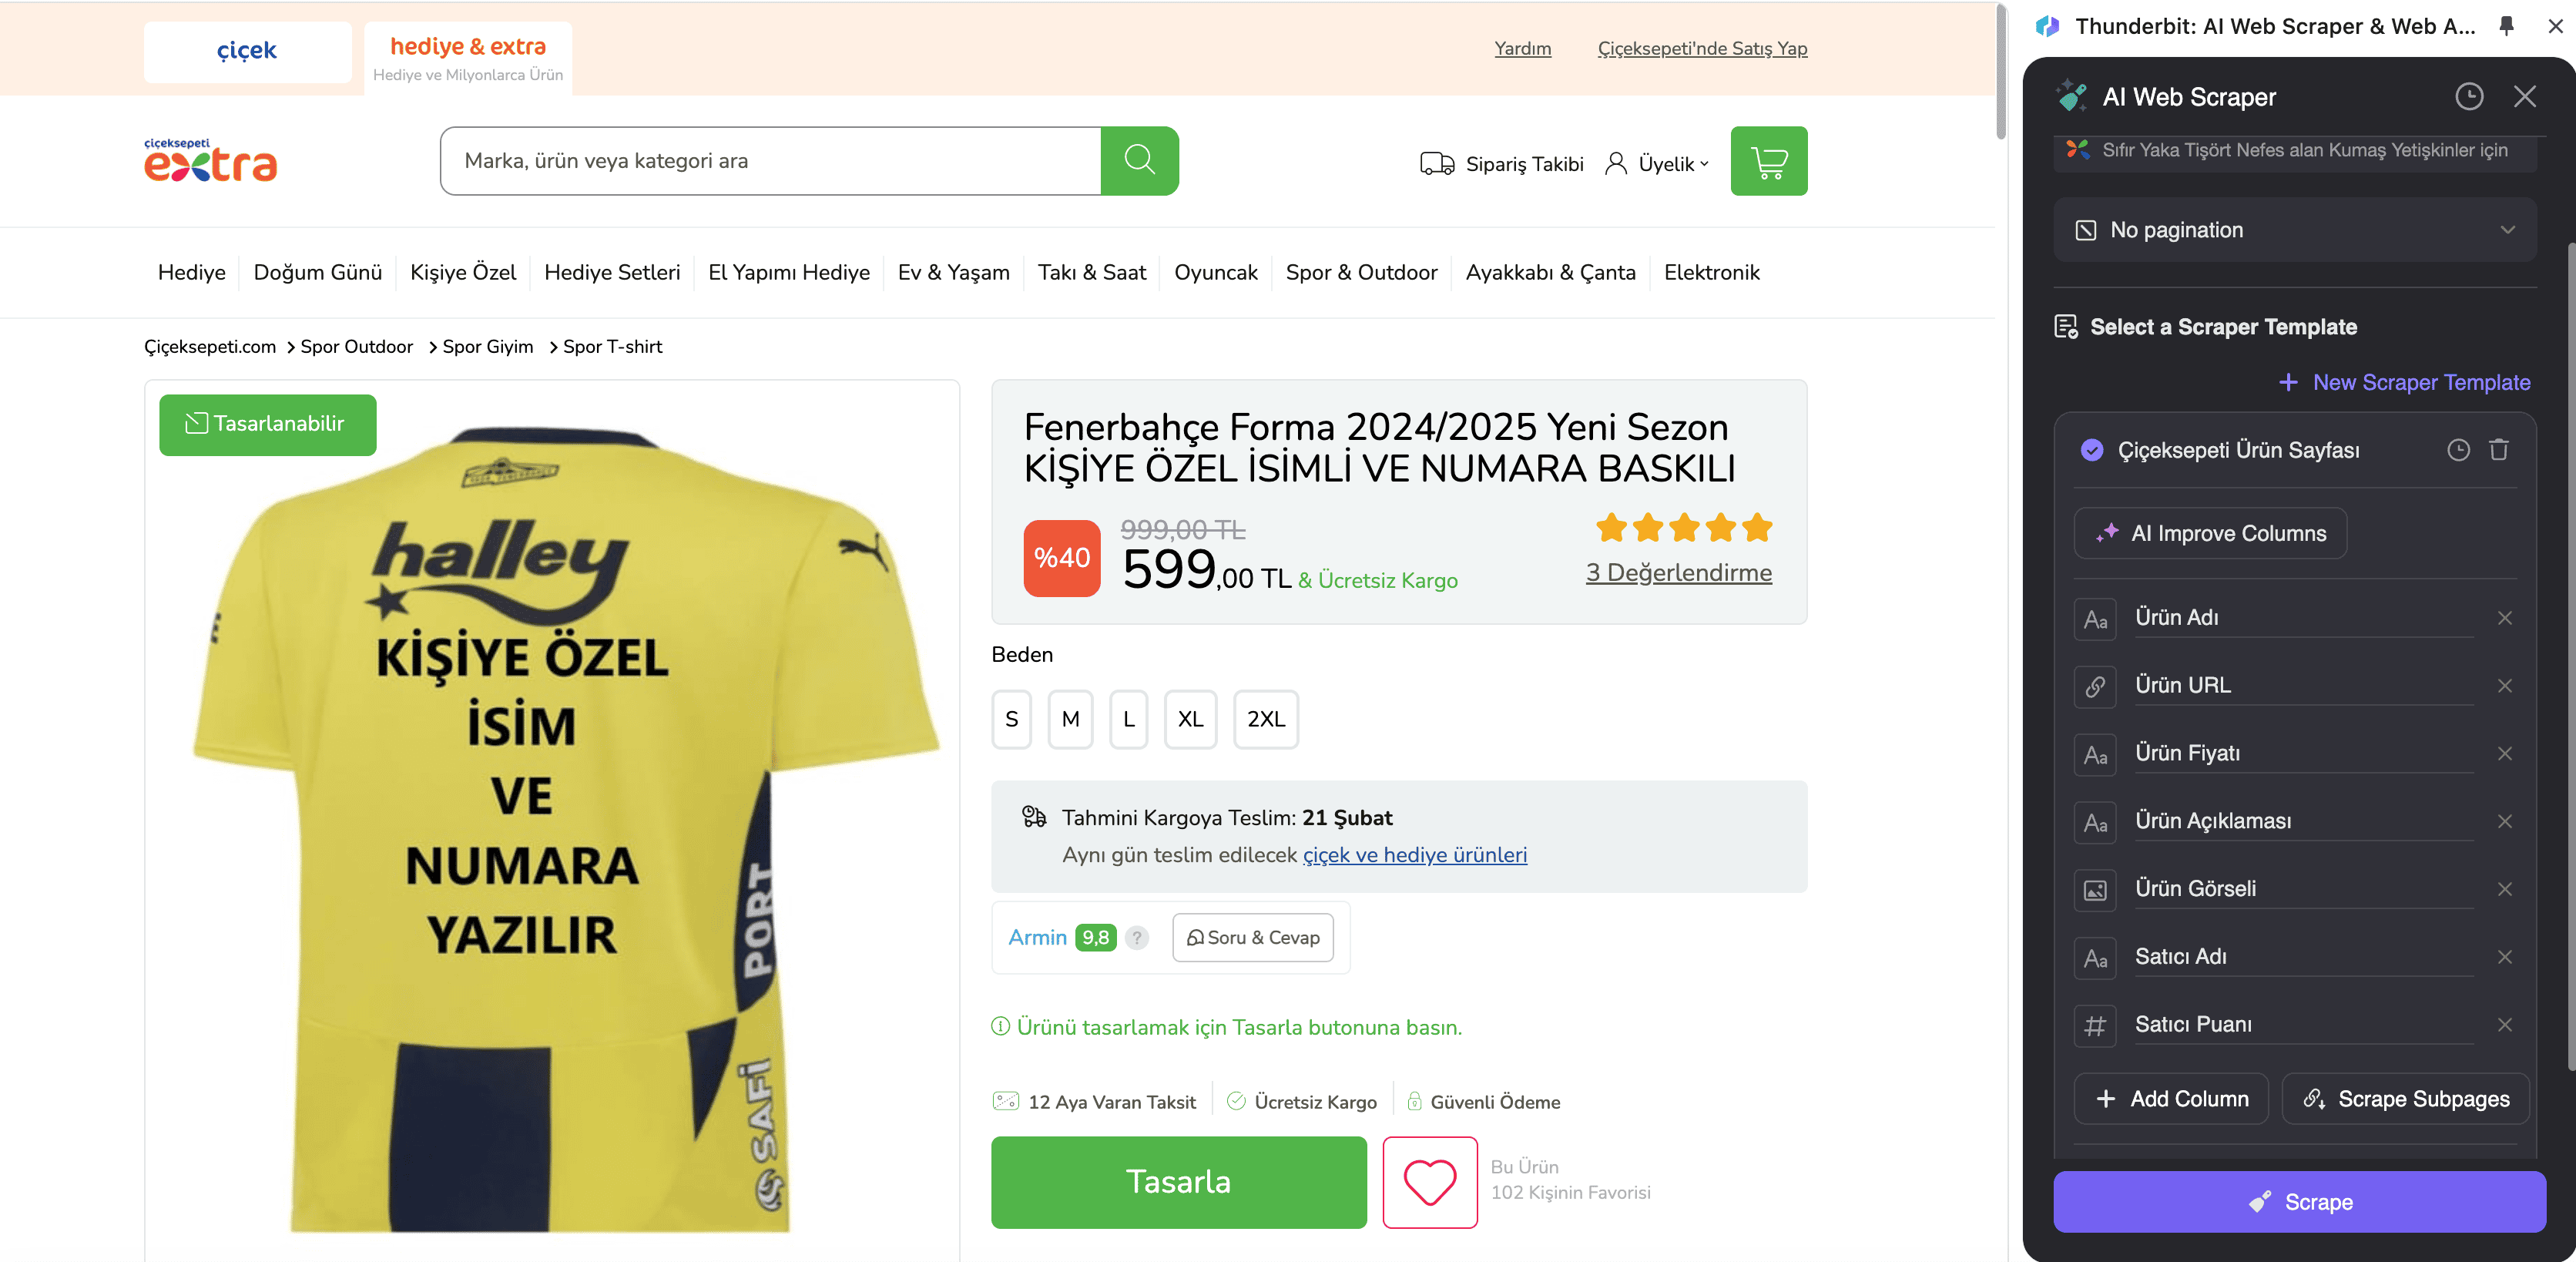Pin the Thunderbit extension side panel
Screen dimensions: 2576x1262
tap(2506, 26)
